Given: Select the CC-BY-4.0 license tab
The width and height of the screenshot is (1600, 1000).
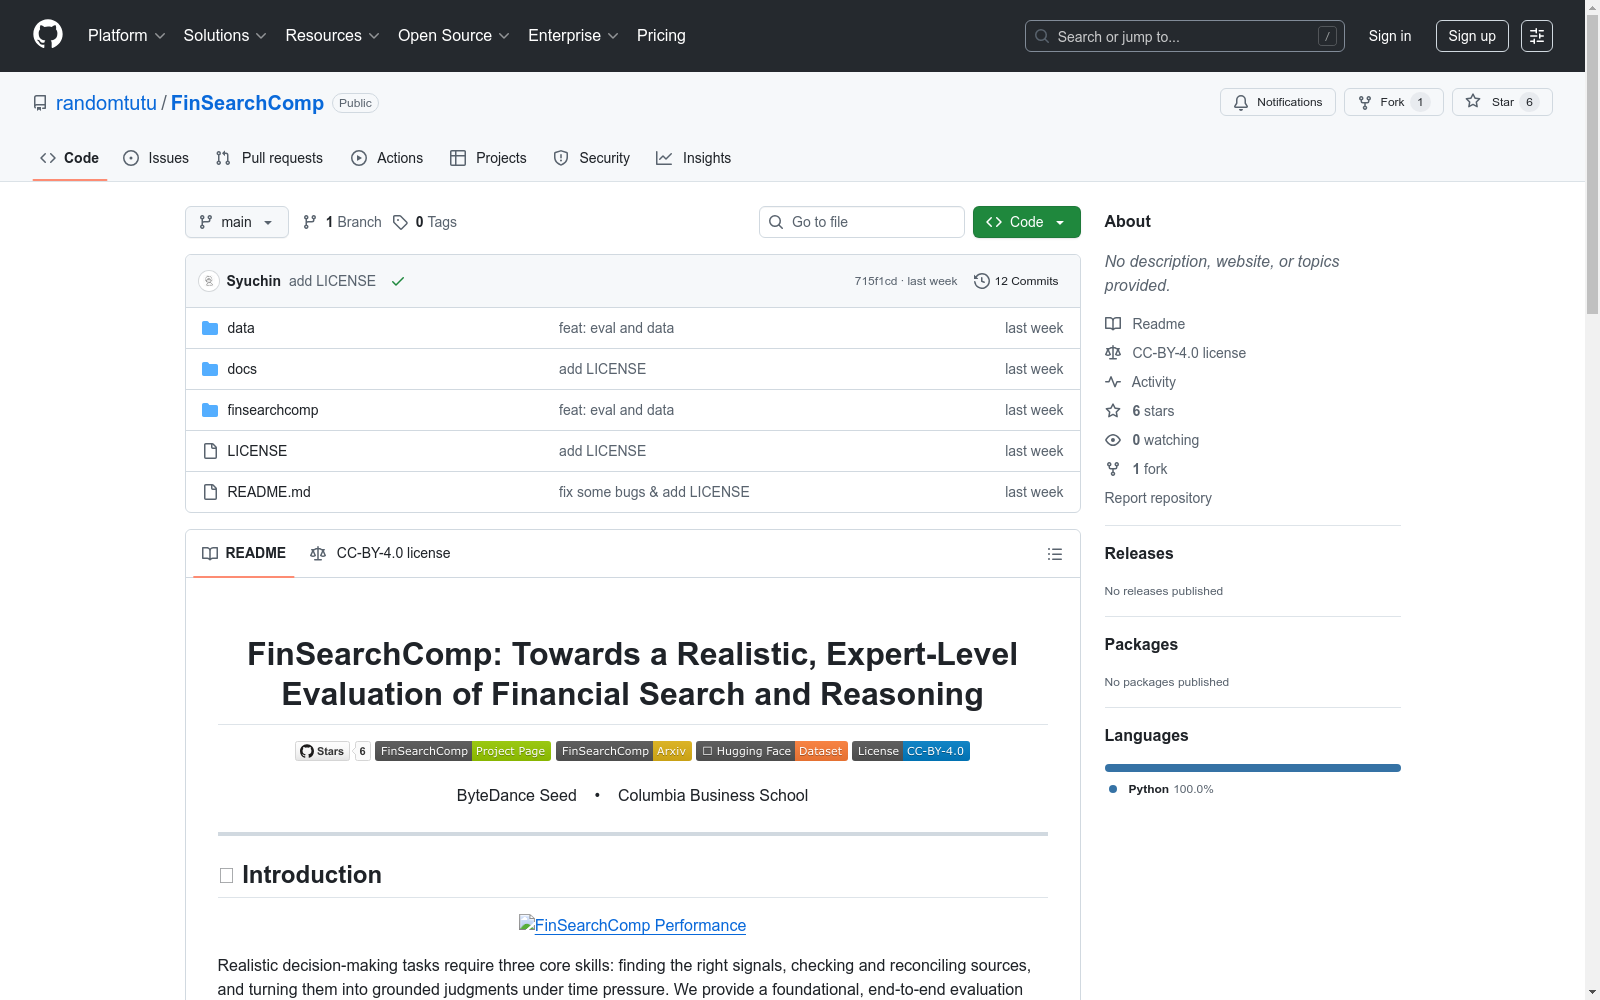Looking at the screenshot, I should (x=380, y=553).
